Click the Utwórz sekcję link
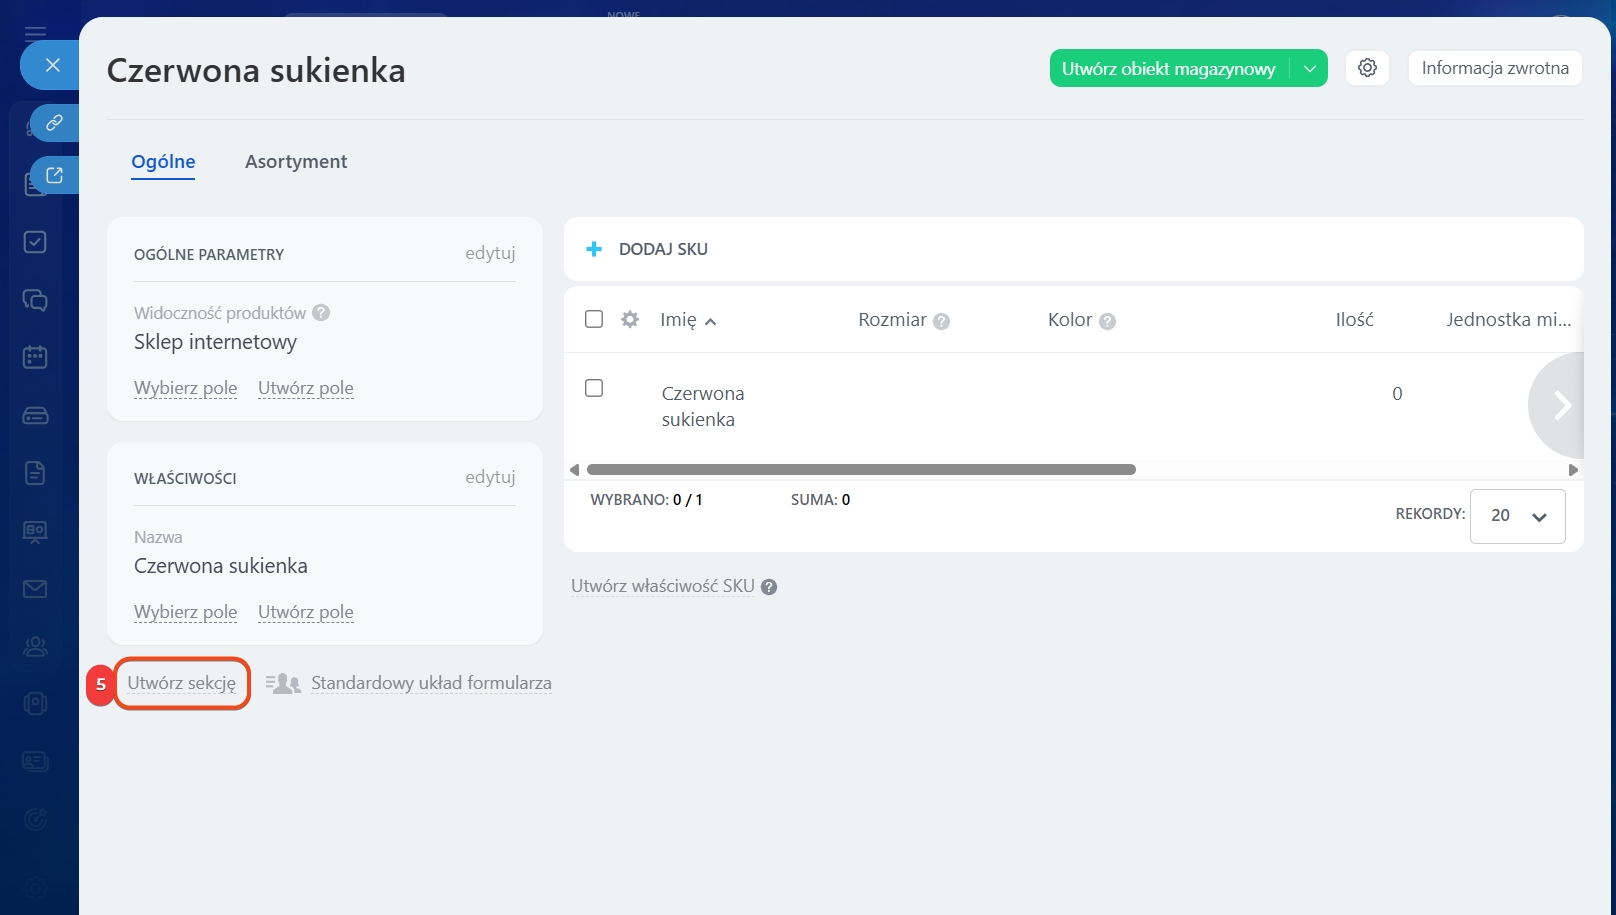 (182, 683)
